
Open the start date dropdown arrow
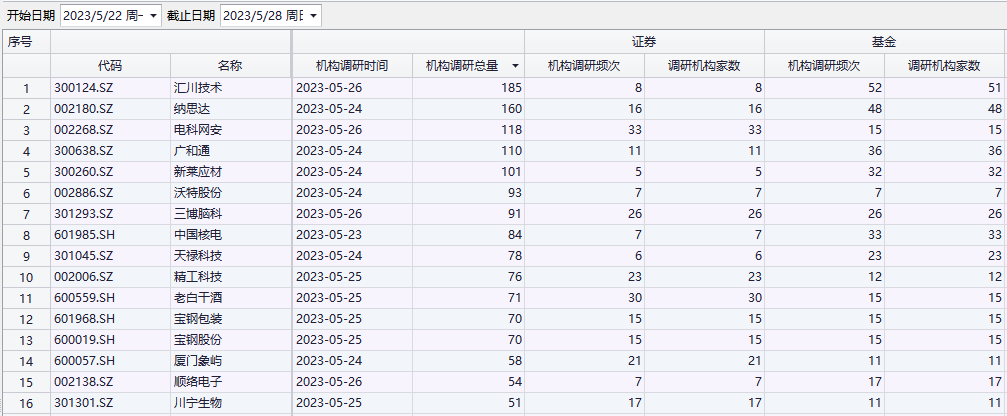coord(153,16)
